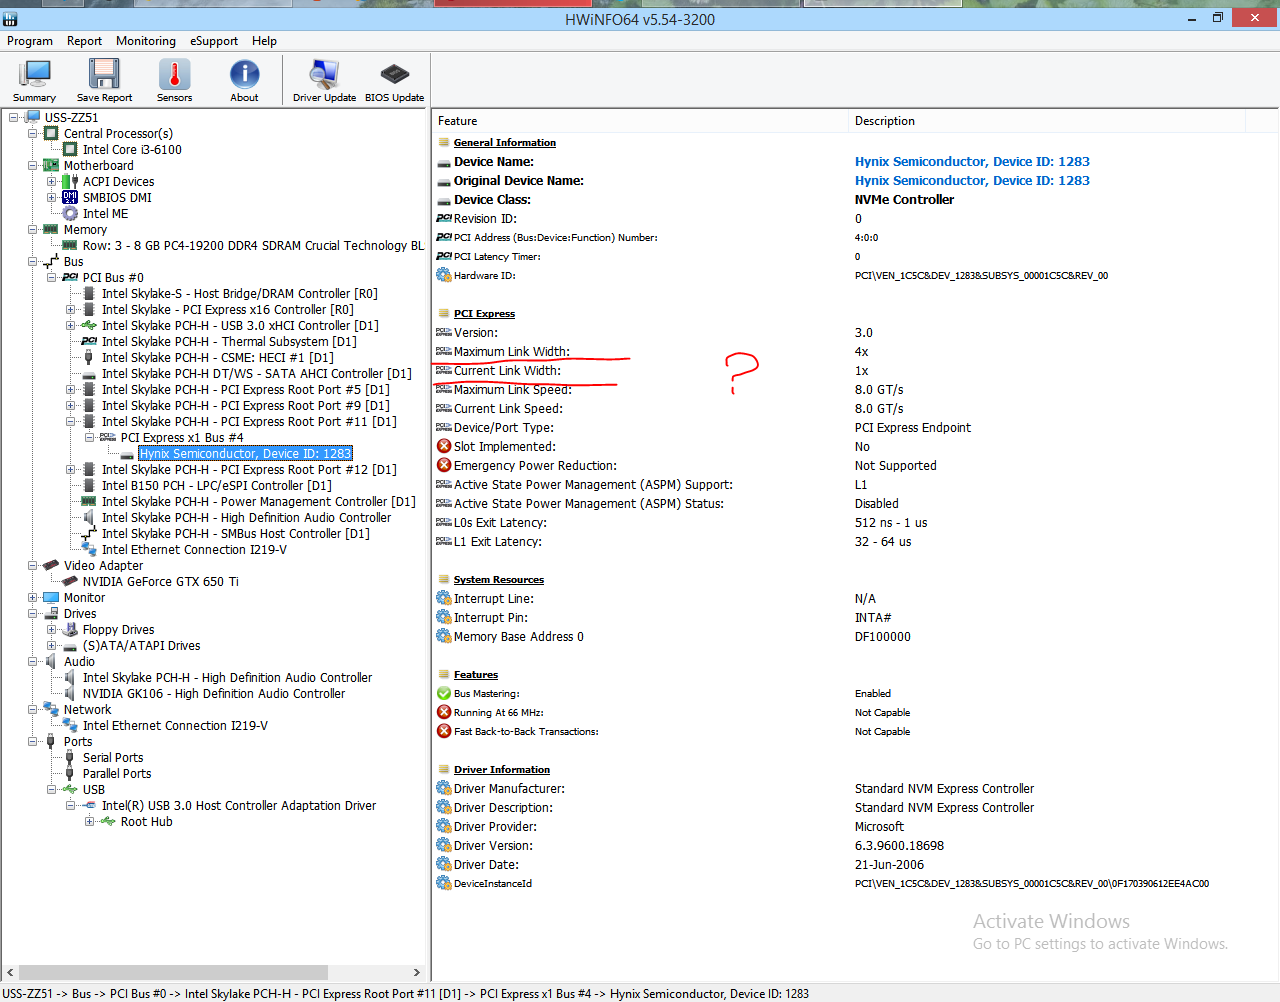This screenshot has height=1002, width=1280.
Task: Expand the Monitor node
Action: (32, 598)
